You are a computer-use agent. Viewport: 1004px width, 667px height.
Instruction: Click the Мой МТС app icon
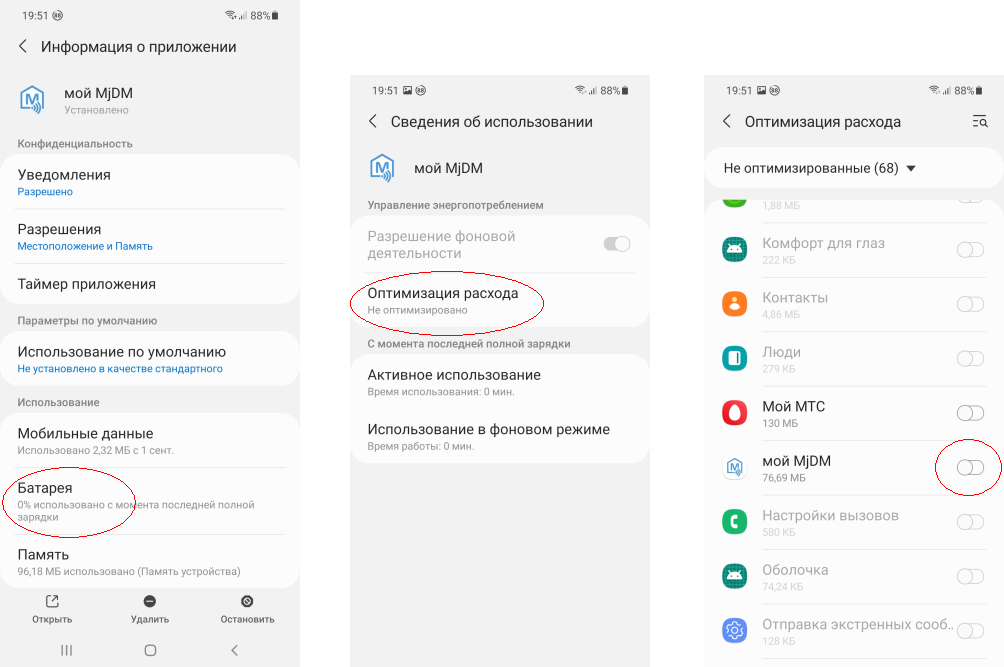(734, 413)
